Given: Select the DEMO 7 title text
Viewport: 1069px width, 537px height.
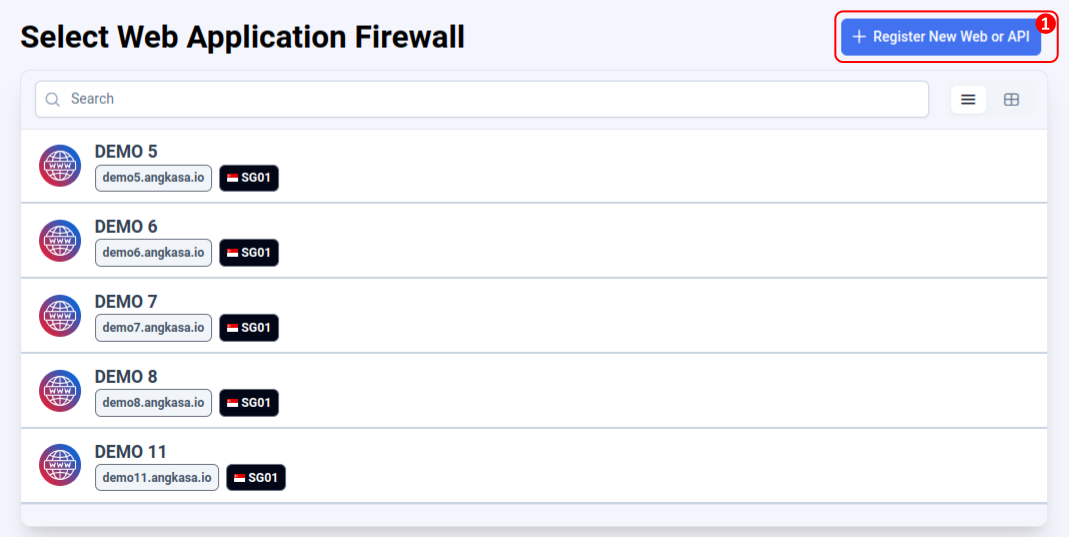Looking at the screenshot, I should [126, 301].
